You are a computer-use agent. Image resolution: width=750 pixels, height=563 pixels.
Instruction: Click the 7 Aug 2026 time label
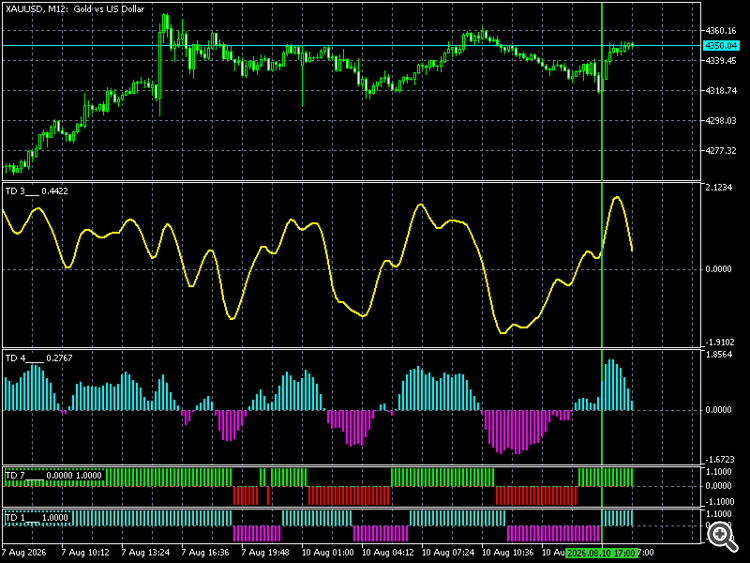pos(24,553)
